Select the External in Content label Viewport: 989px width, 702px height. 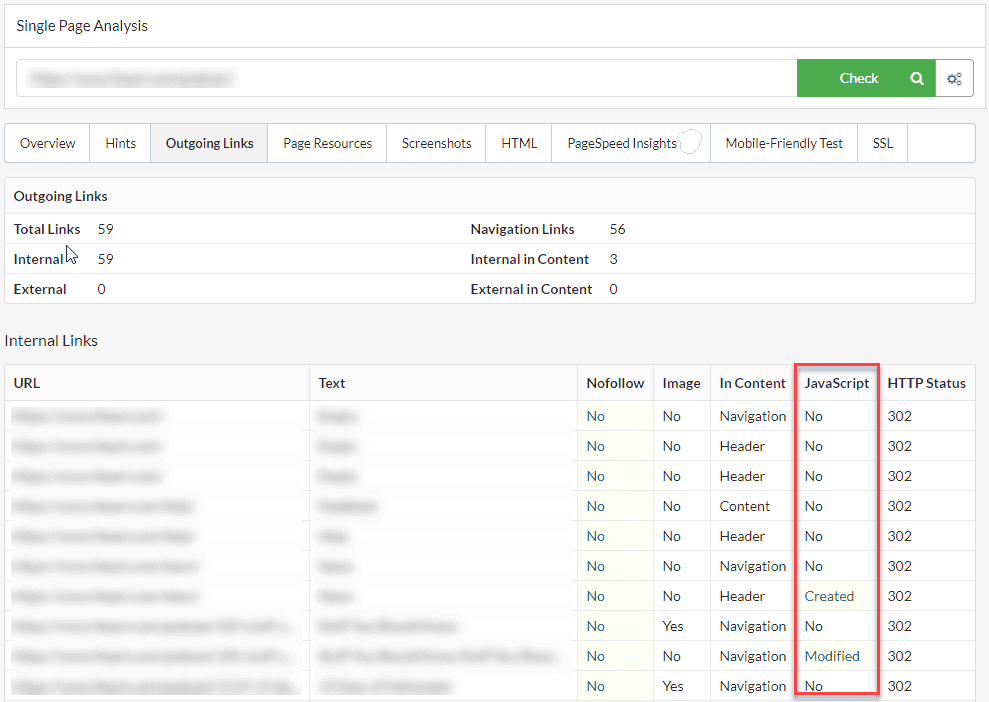(x=531, y=289)
